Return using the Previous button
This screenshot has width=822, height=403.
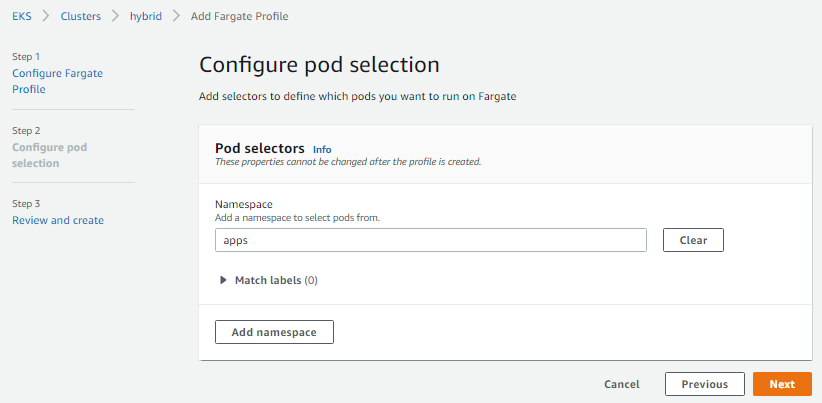pos(705,384)
